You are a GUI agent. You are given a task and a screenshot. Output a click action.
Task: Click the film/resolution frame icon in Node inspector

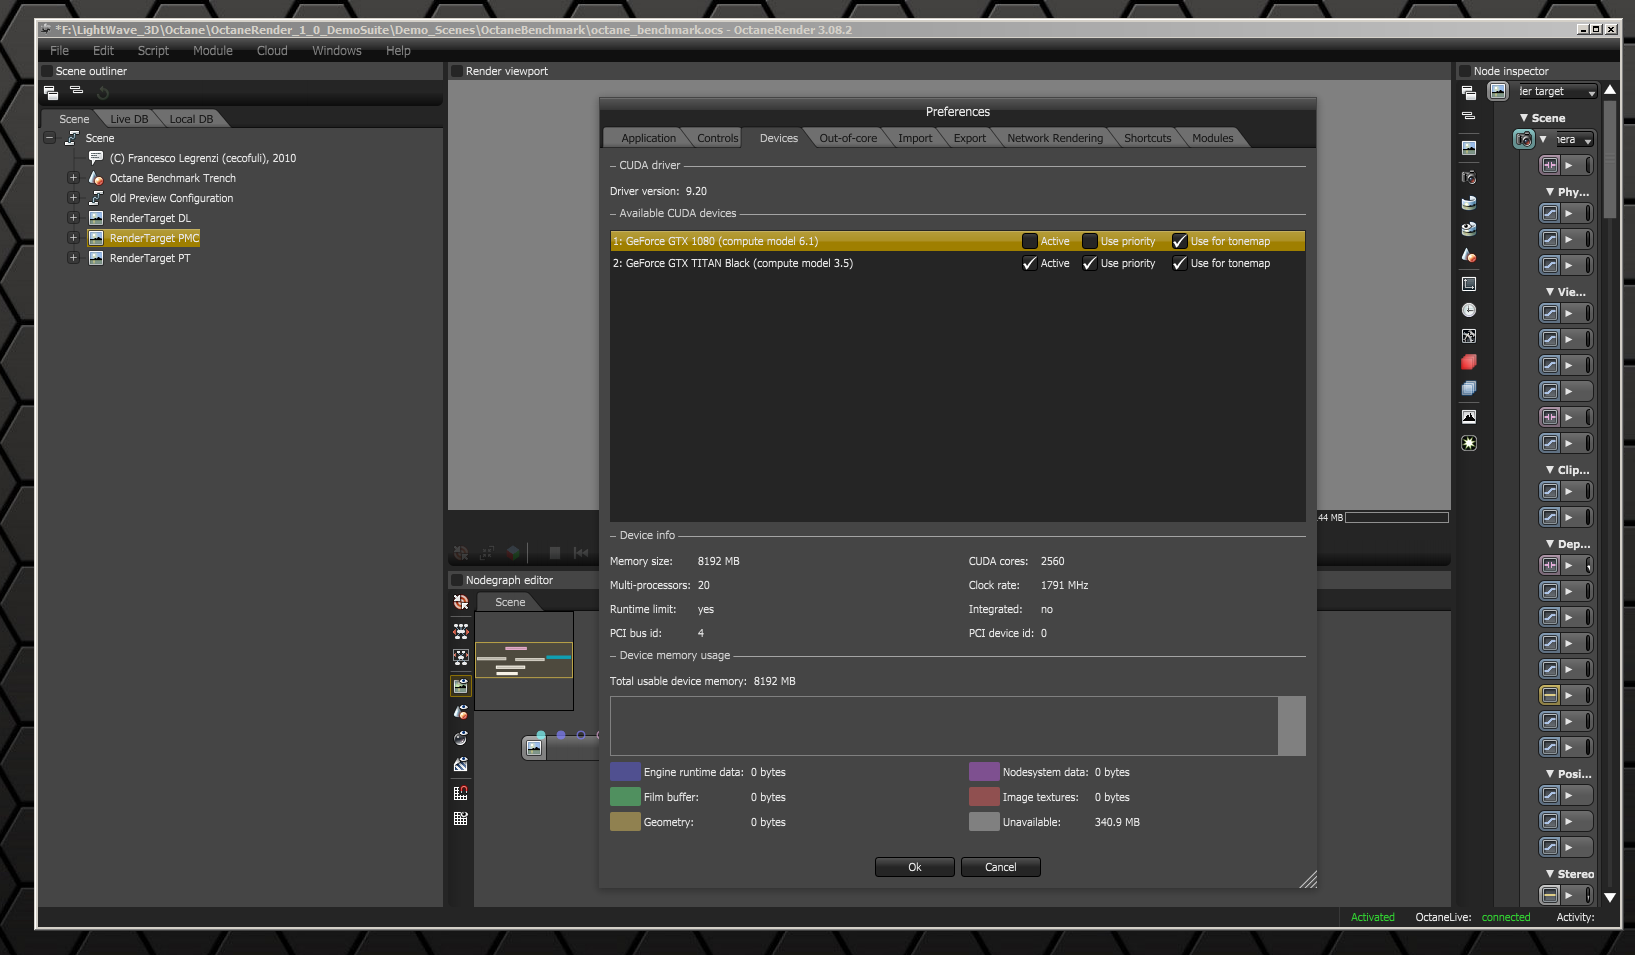[1469, 284]
